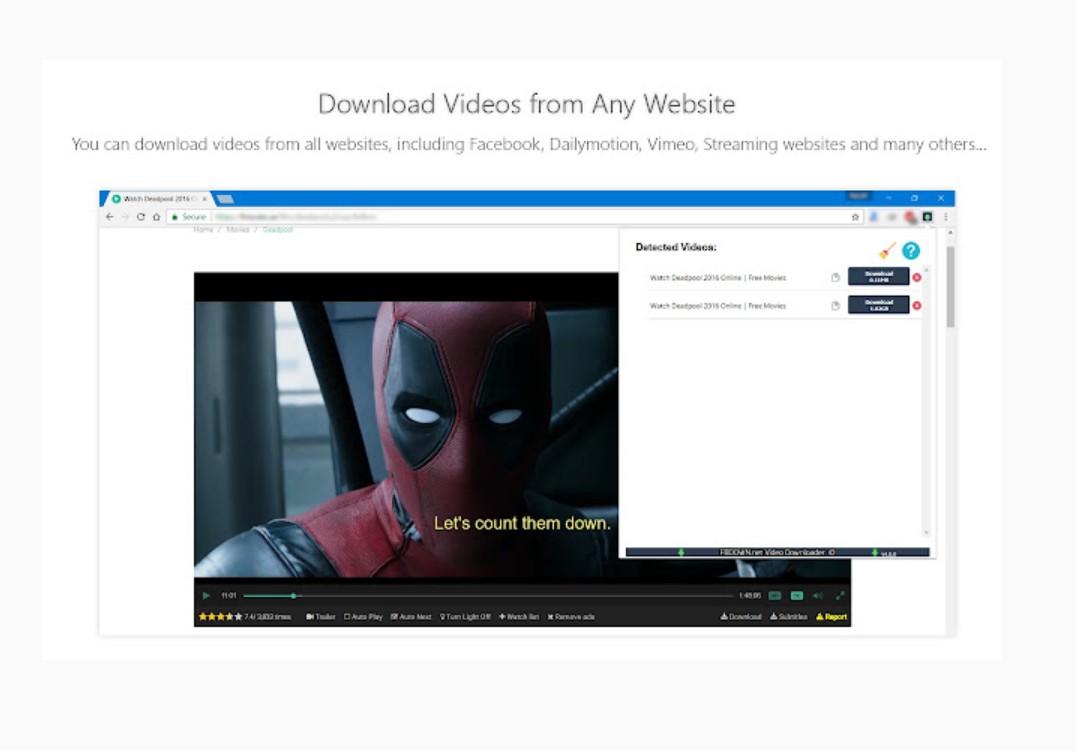
Task: Select the Watch Deadpool 2016 browser tab
Action: click(x=157, y=199)
